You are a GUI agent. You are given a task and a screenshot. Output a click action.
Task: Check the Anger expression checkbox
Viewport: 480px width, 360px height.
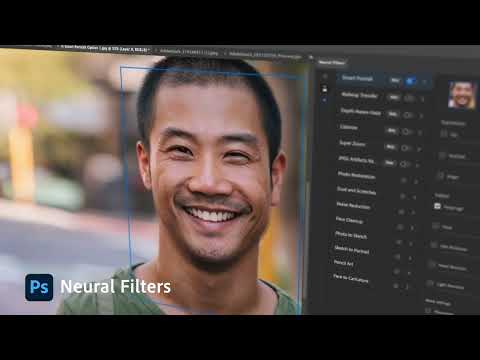pyautogui.click(x=441, y=175)
